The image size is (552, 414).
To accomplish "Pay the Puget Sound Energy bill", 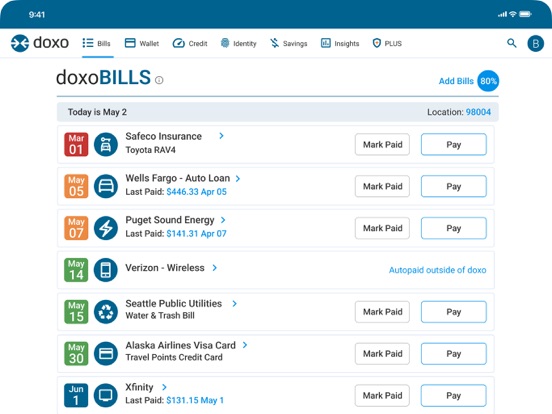I will click(454, 228).
